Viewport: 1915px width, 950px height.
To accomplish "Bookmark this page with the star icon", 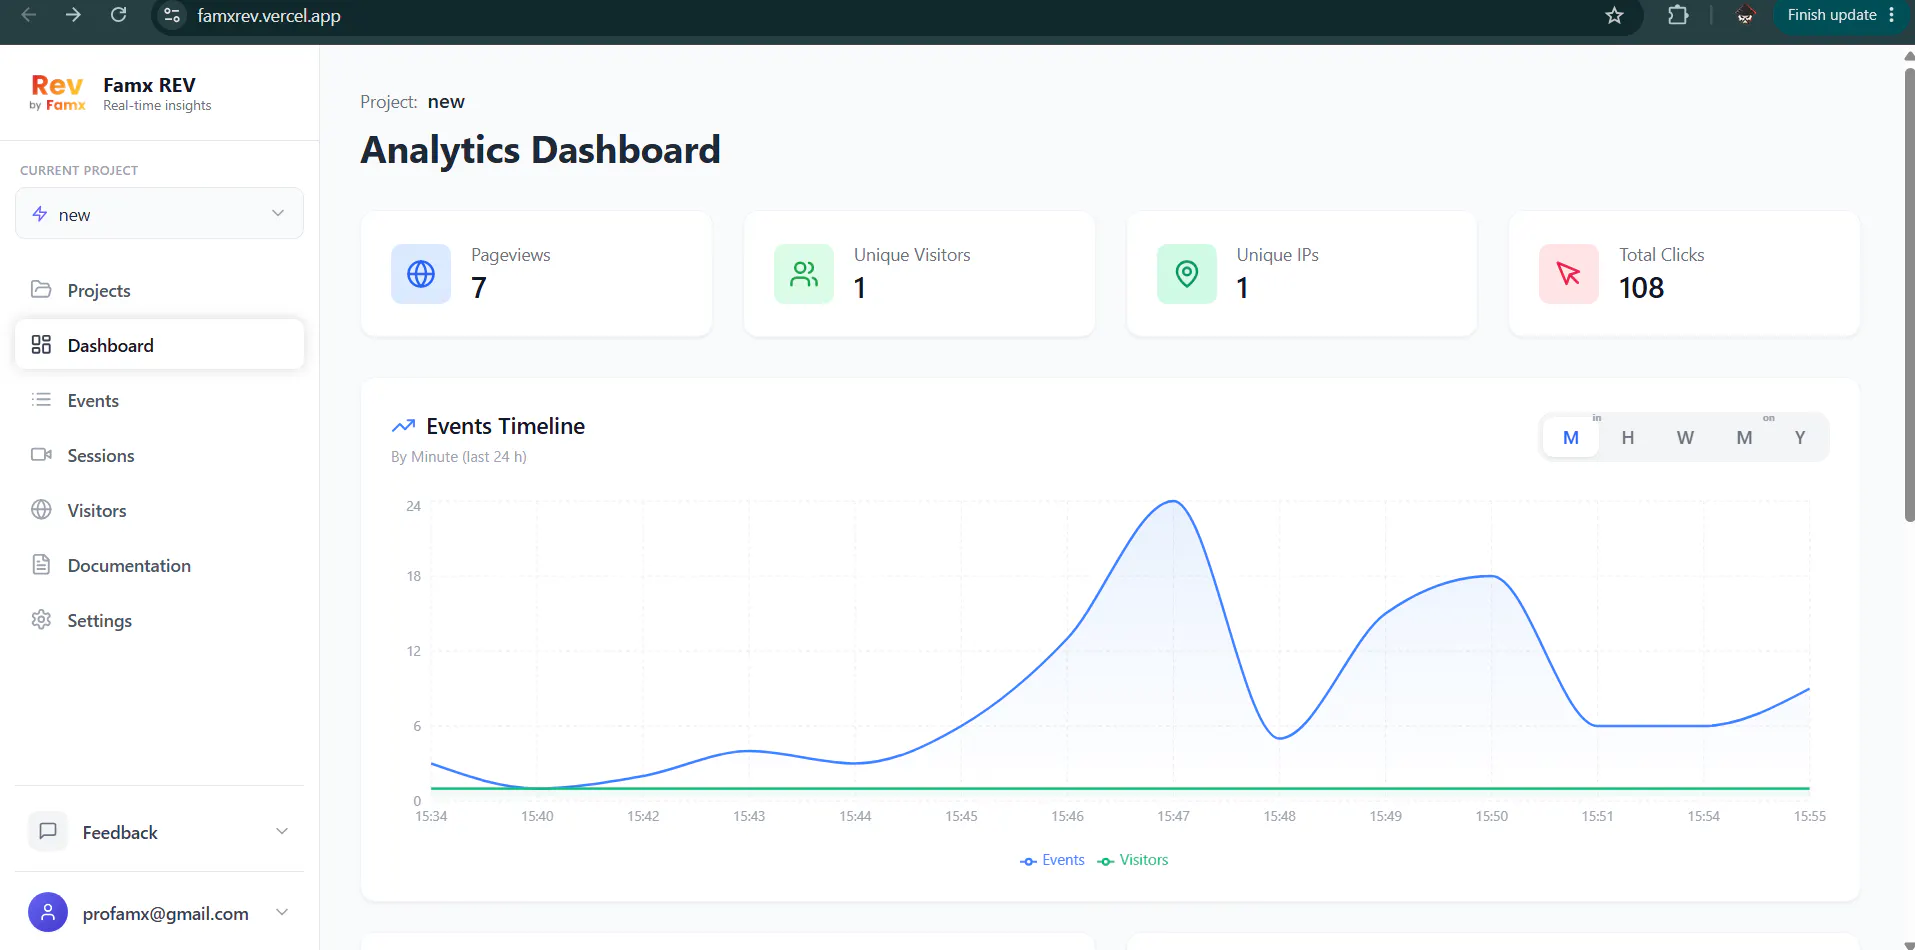I will pos(1614,15).
